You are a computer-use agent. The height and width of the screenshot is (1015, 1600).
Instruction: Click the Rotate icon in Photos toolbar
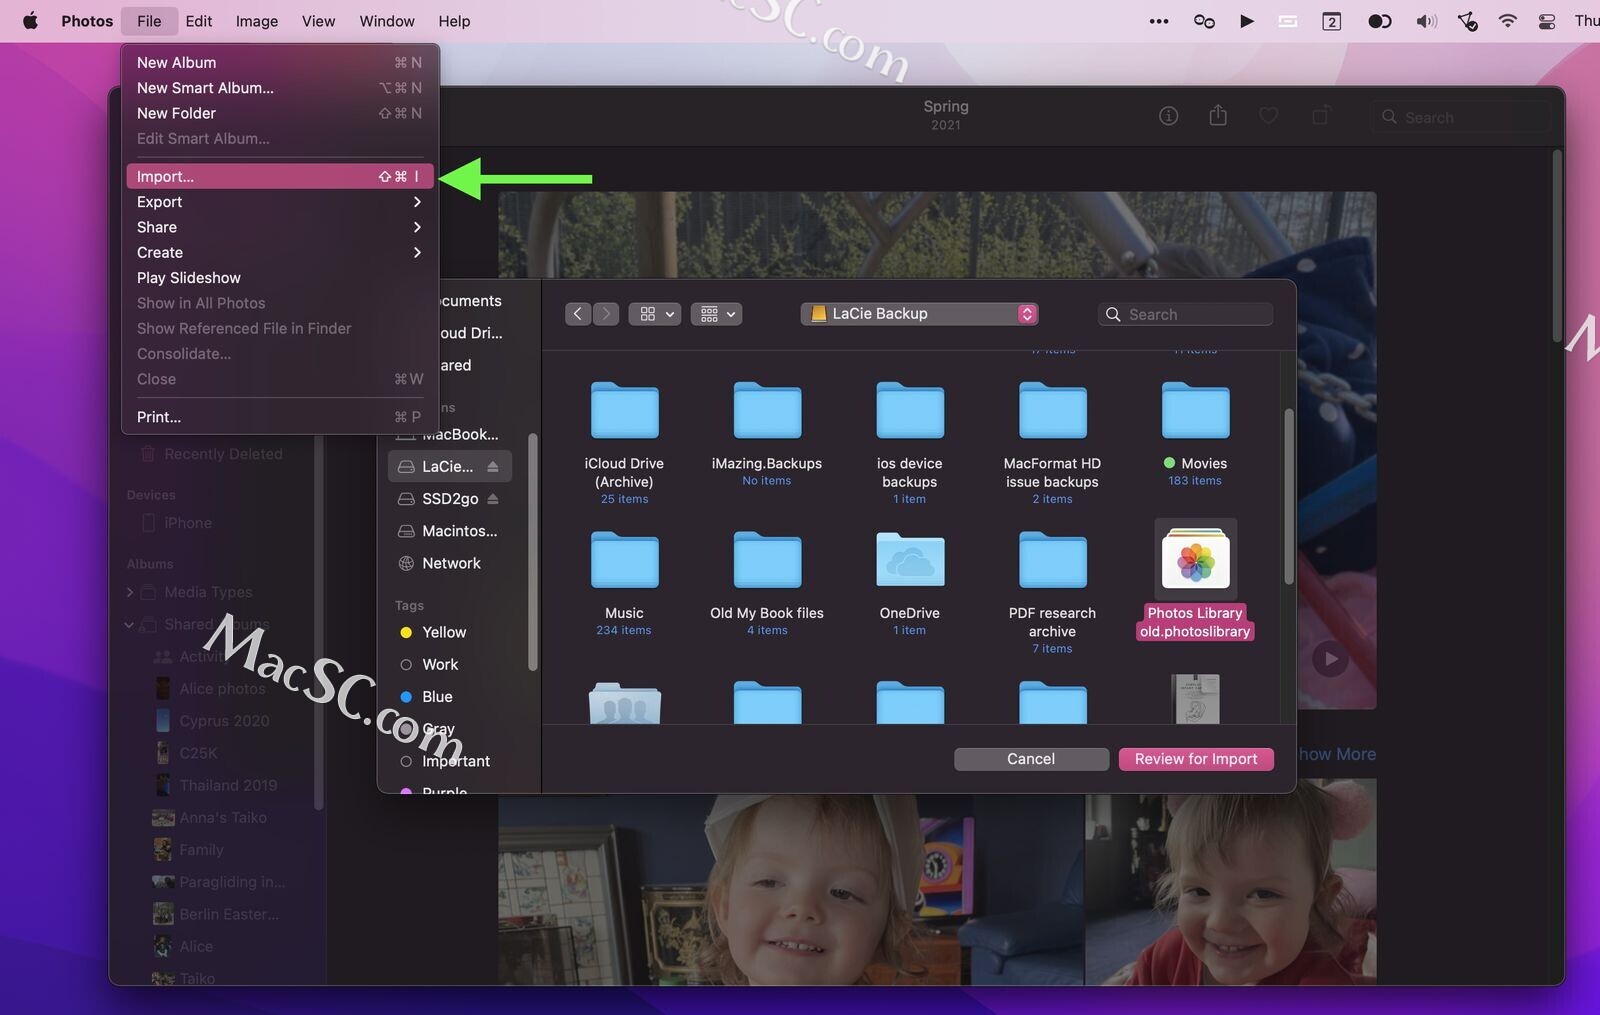[x=1321, y=116]
